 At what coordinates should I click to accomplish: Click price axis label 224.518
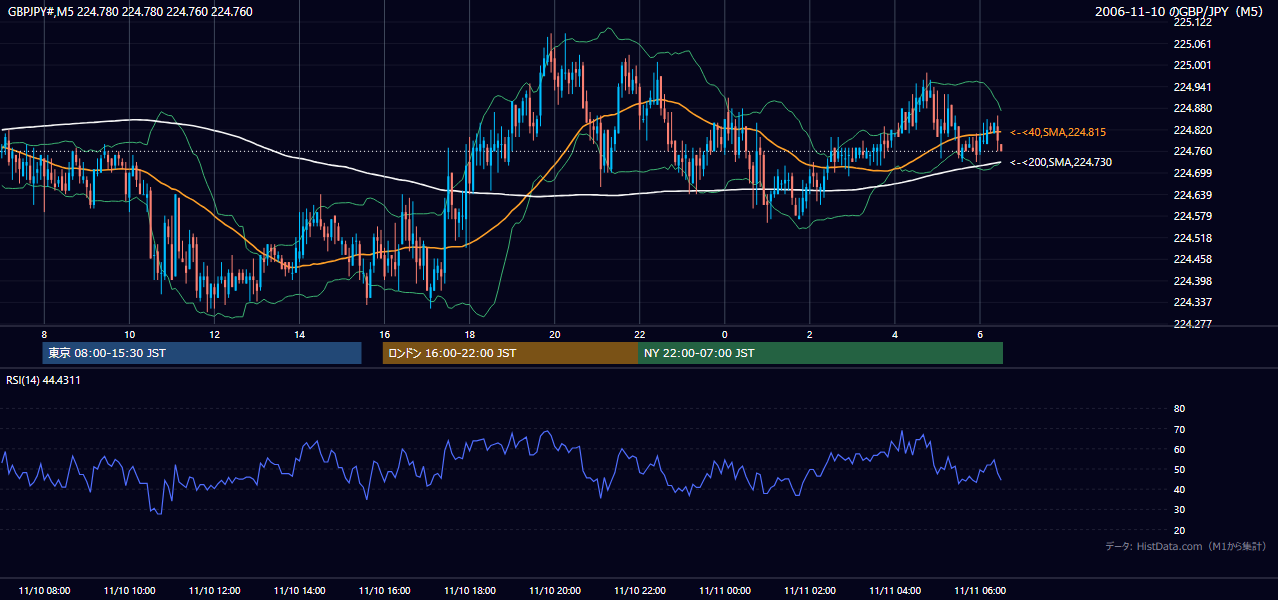pyautogui.click(x=1192, y=238)
